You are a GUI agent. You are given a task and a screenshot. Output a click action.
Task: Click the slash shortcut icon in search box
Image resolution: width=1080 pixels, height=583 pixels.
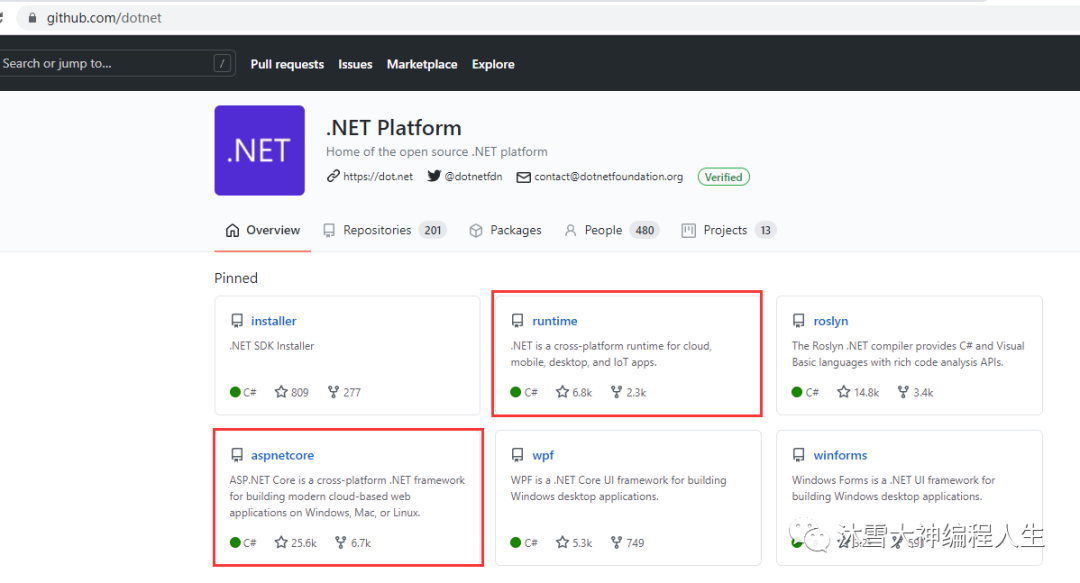click(x=222, y=63)
